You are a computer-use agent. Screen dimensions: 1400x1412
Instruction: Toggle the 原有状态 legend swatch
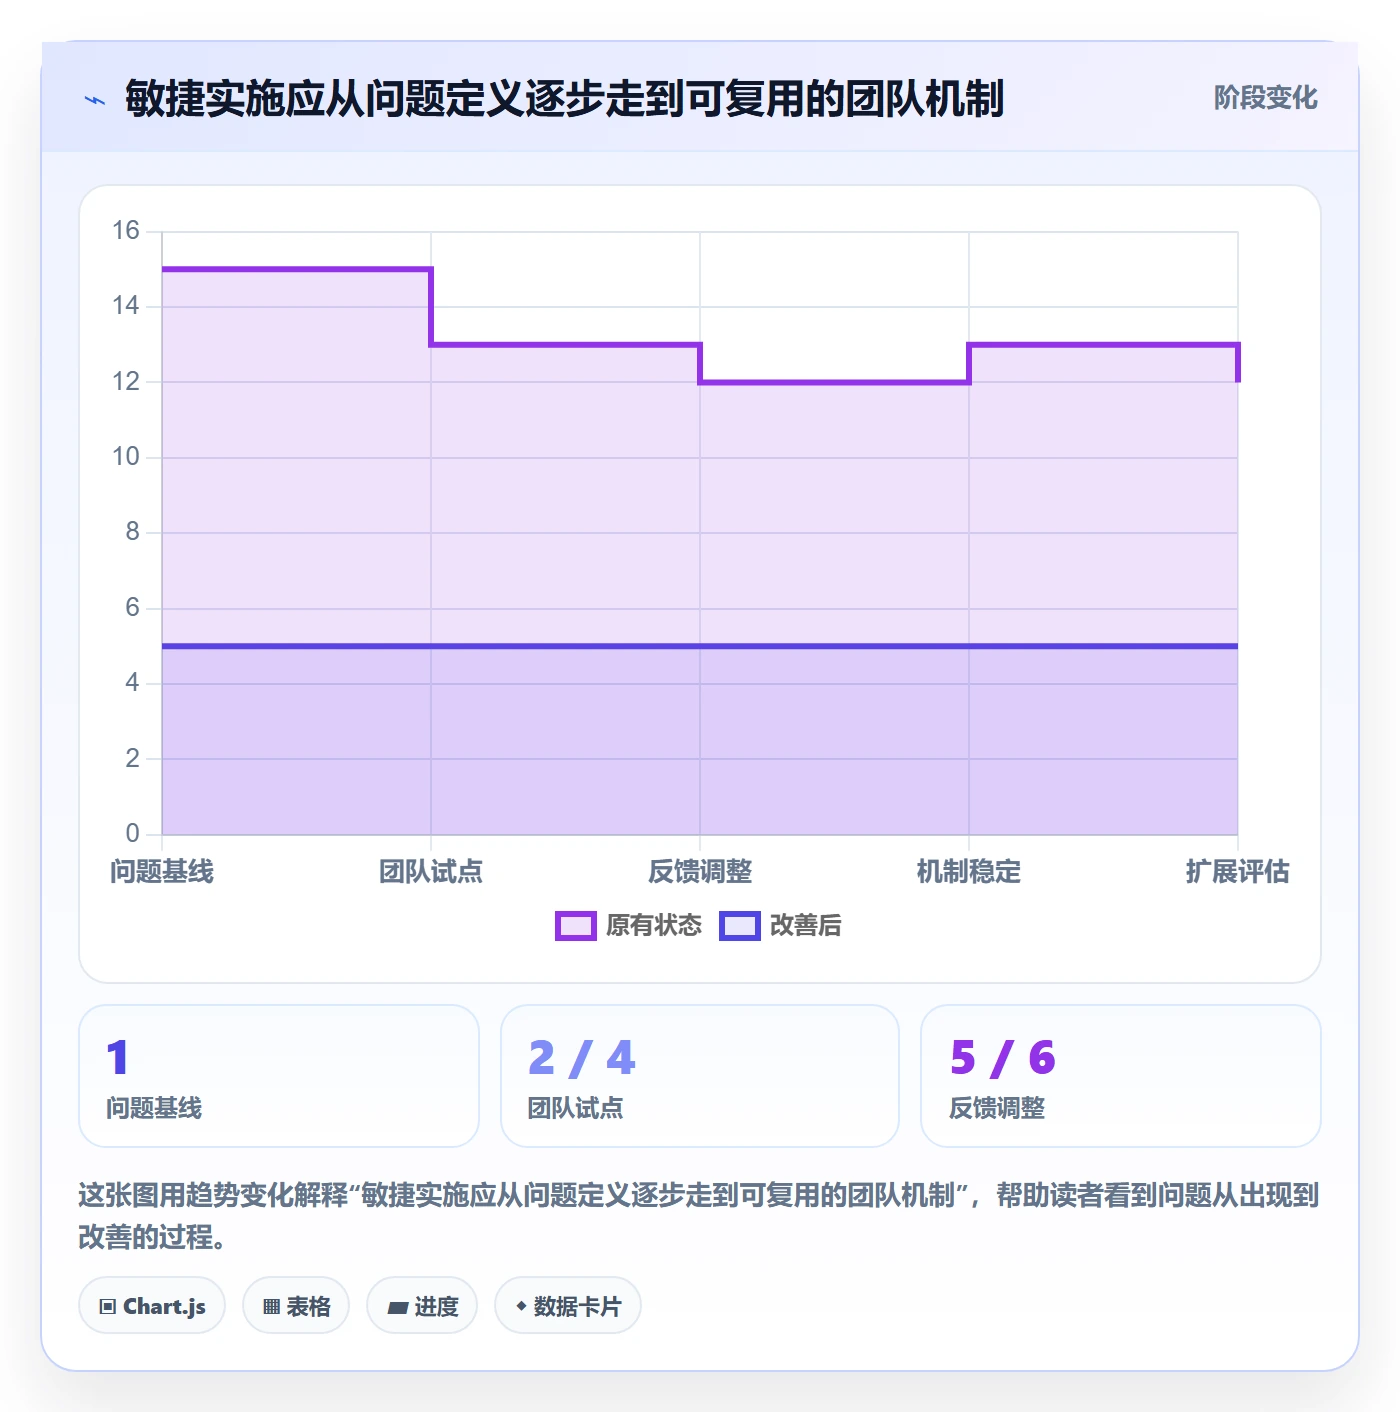(576, 926)
